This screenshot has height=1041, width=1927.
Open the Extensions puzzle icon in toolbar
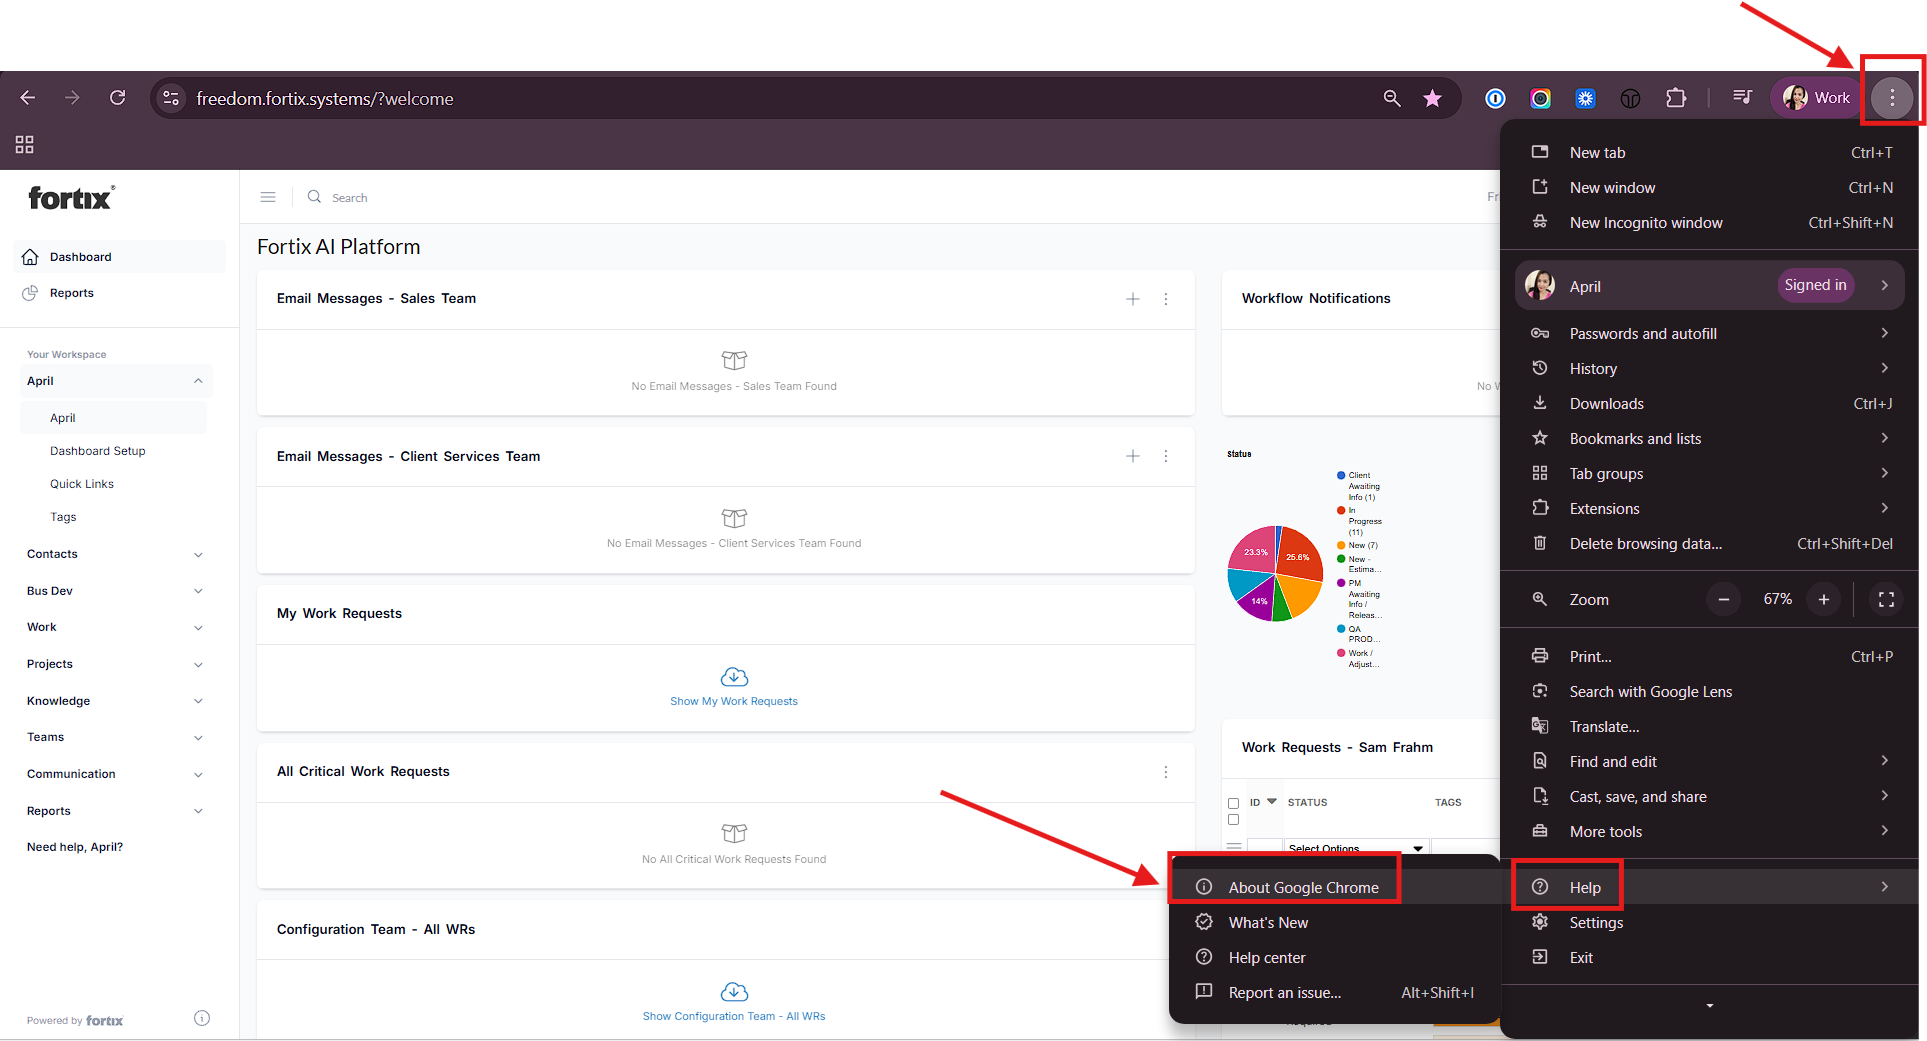pyautogui.click(x=1676, y=98)
